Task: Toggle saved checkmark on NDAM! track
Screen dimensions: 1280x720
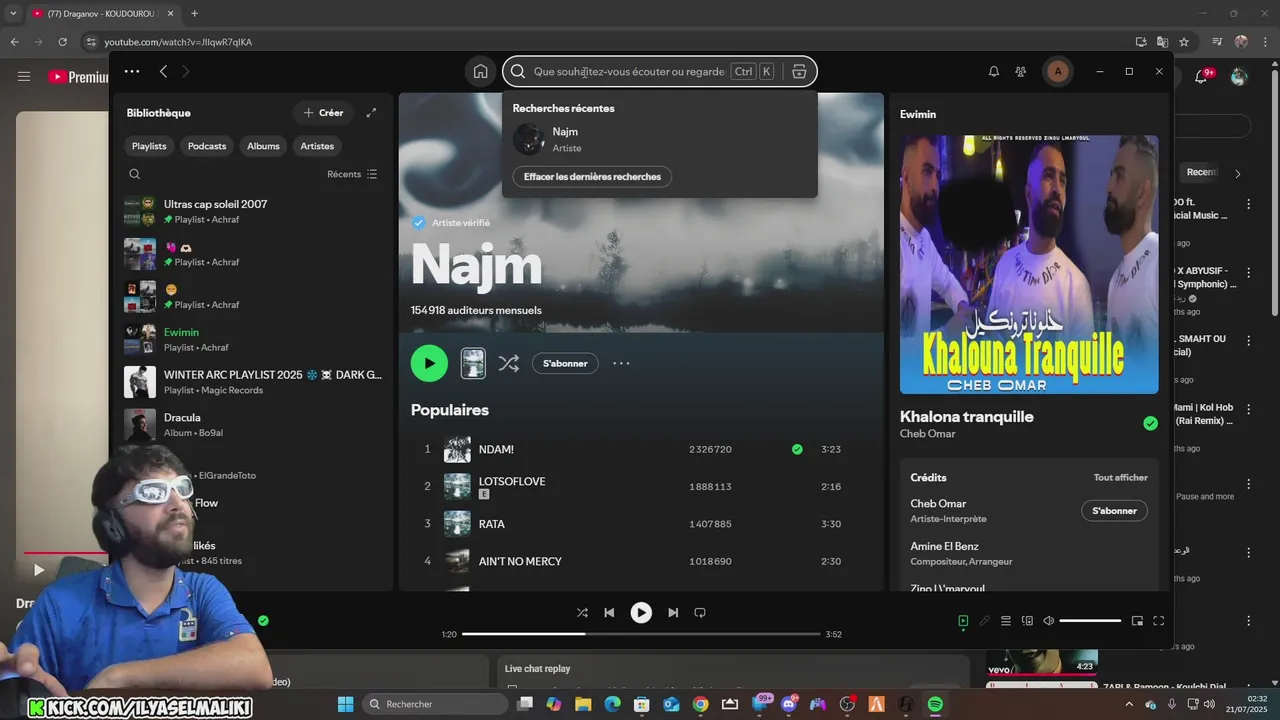Action: [x=797, y=449]
